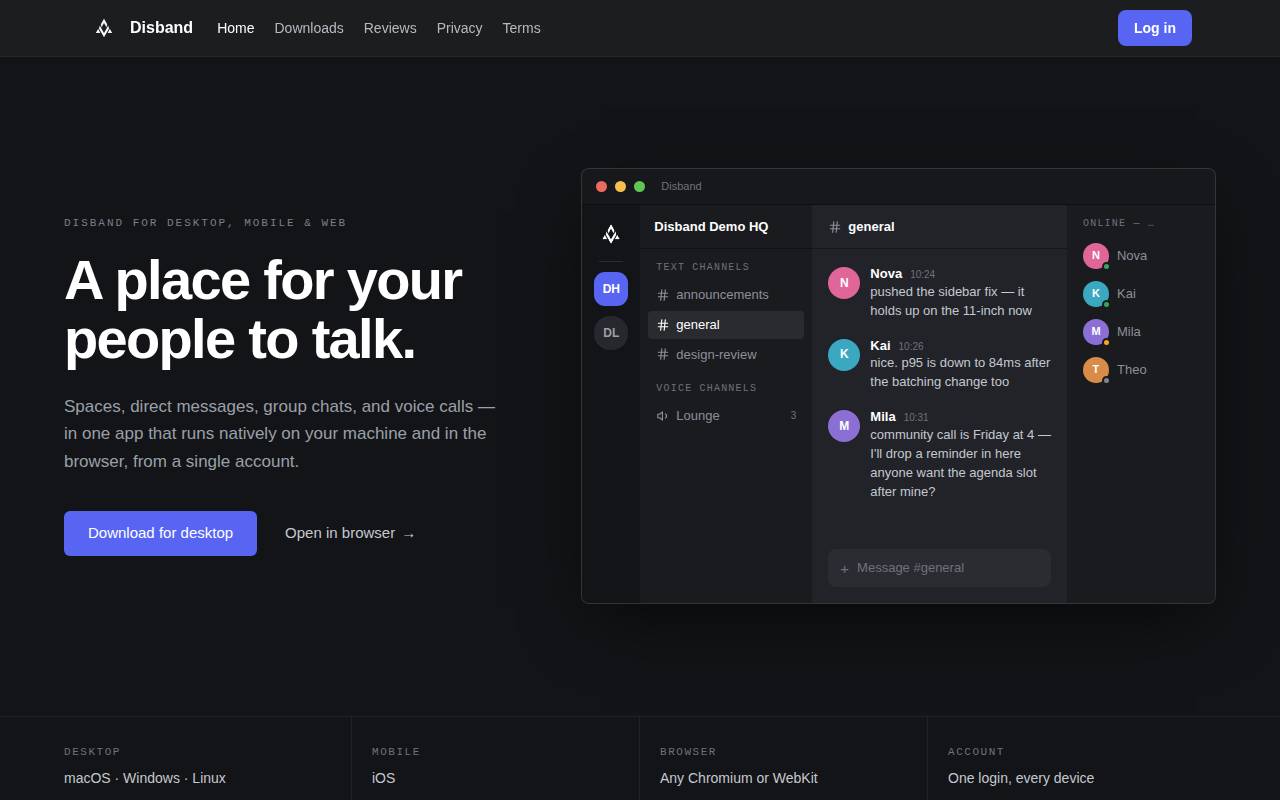
Task: Open the Downloads nav item
Action: click(309, 28)
